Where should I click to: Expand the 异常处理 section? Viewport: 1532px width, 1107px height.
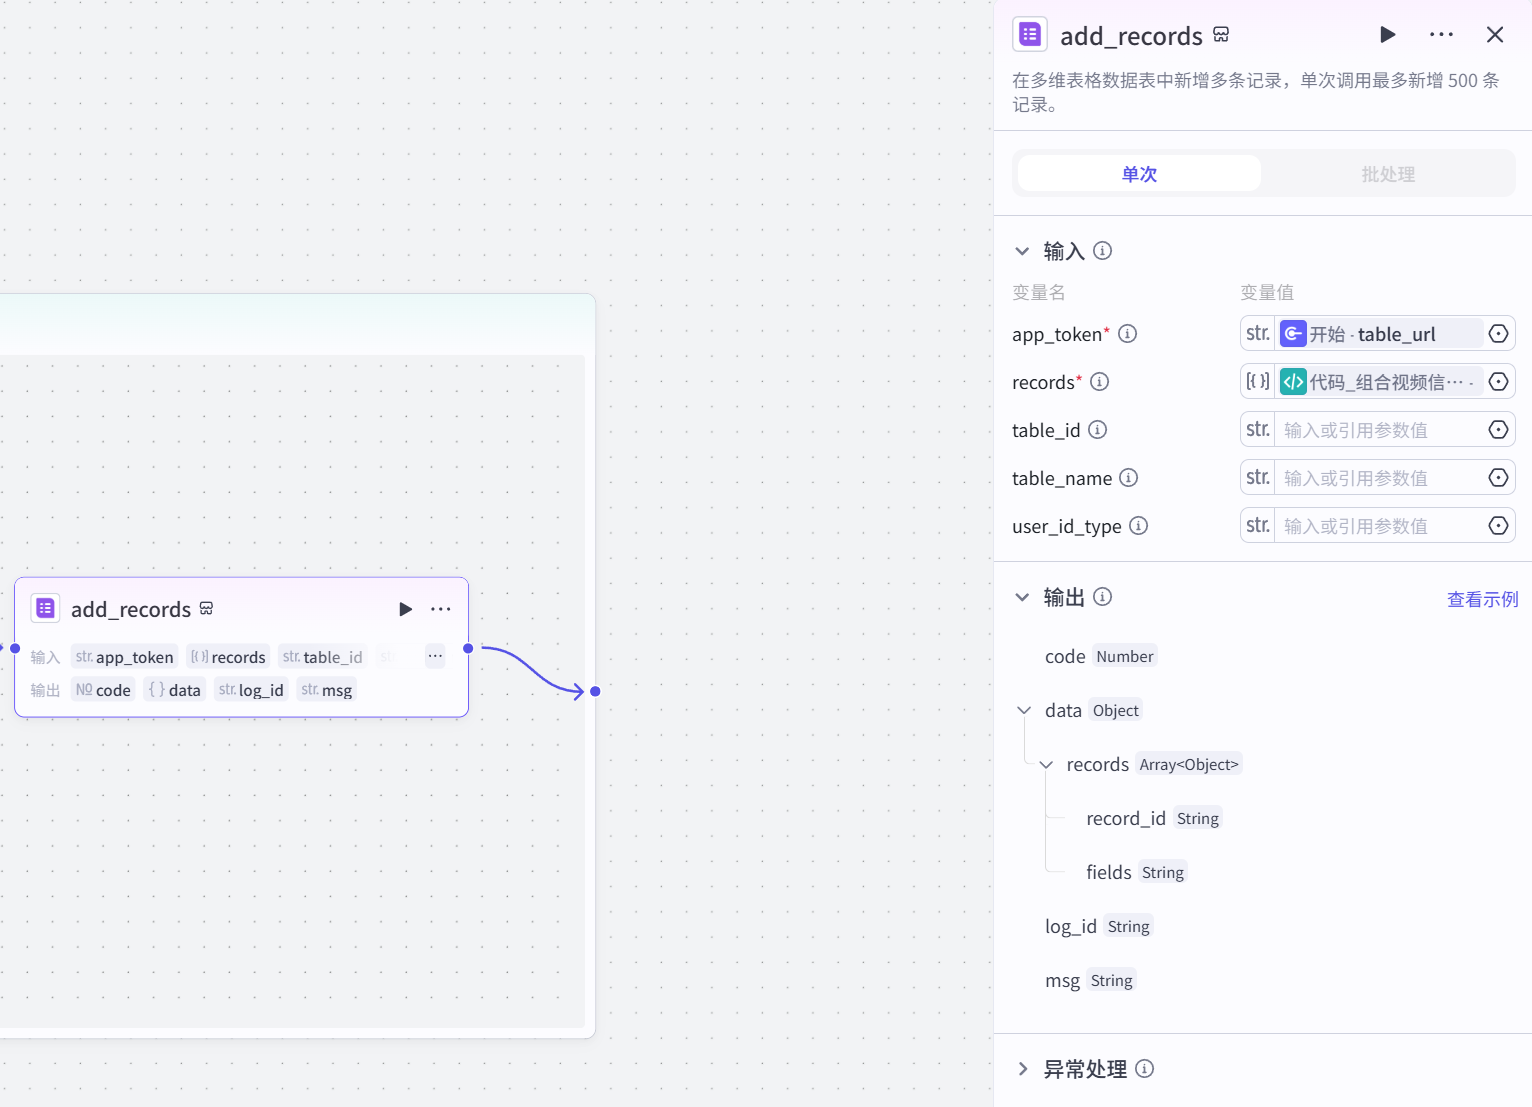coord(1022,1069)
